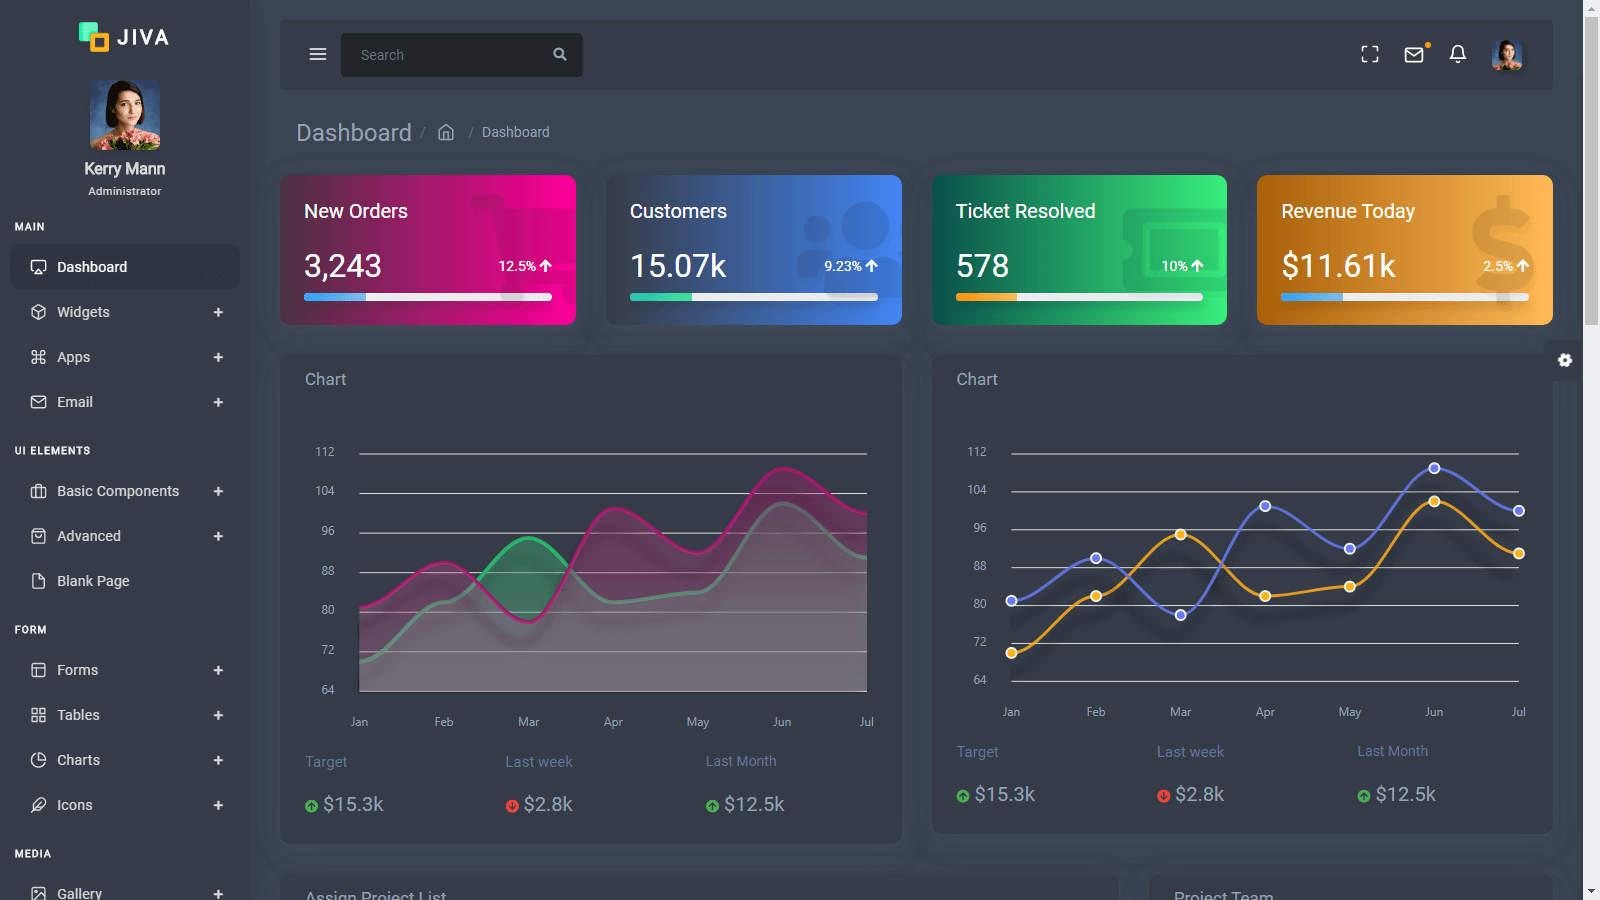
Task: Click the Last week label in right chart
Action: click(1190, 752)
